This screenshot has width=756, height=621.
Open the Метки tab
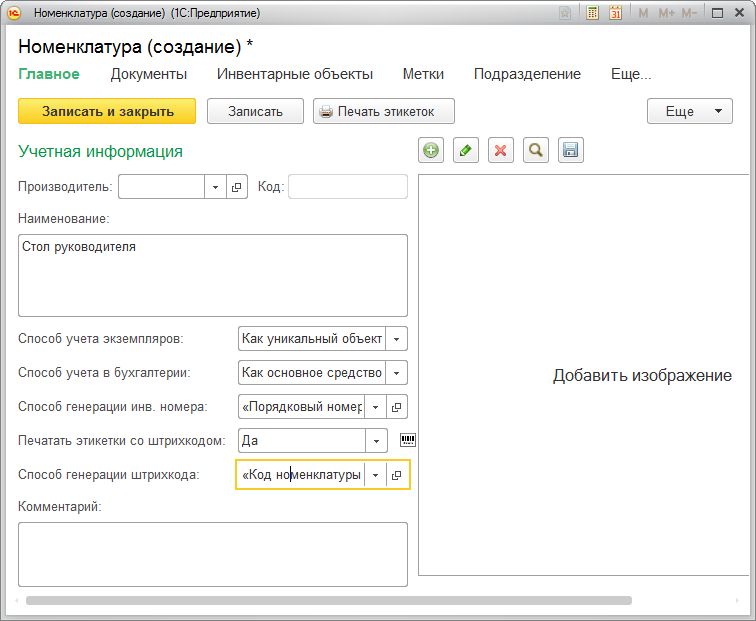tap(423, 74)
